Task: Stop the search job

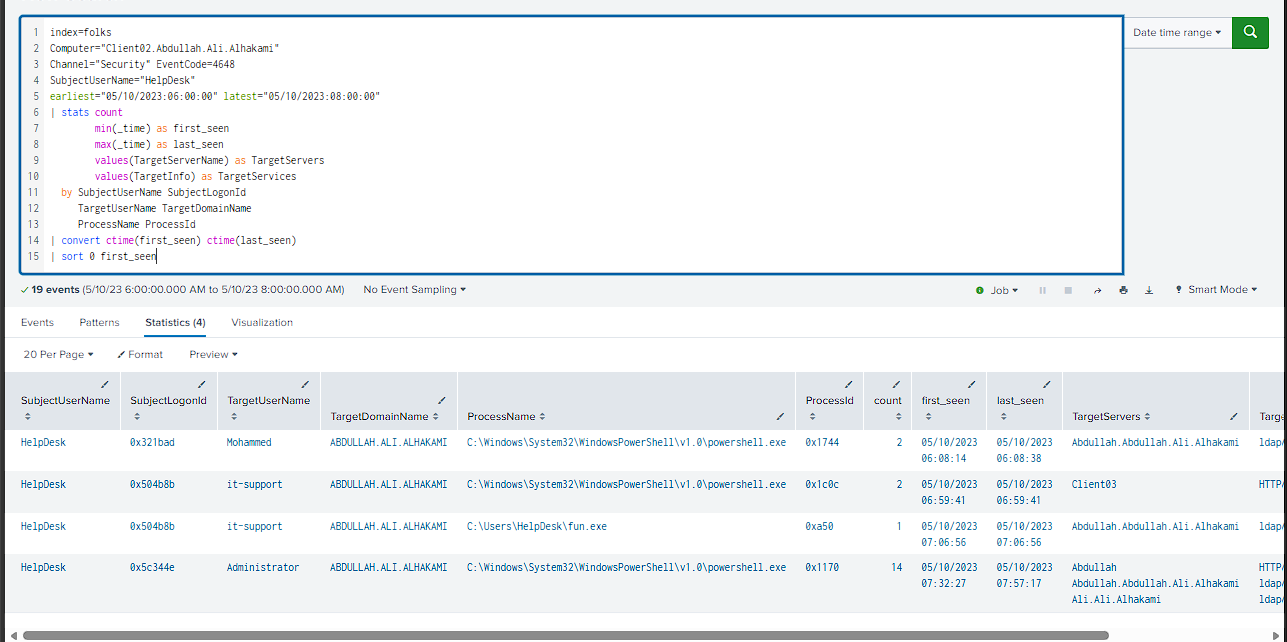Action: [1068, 290]
